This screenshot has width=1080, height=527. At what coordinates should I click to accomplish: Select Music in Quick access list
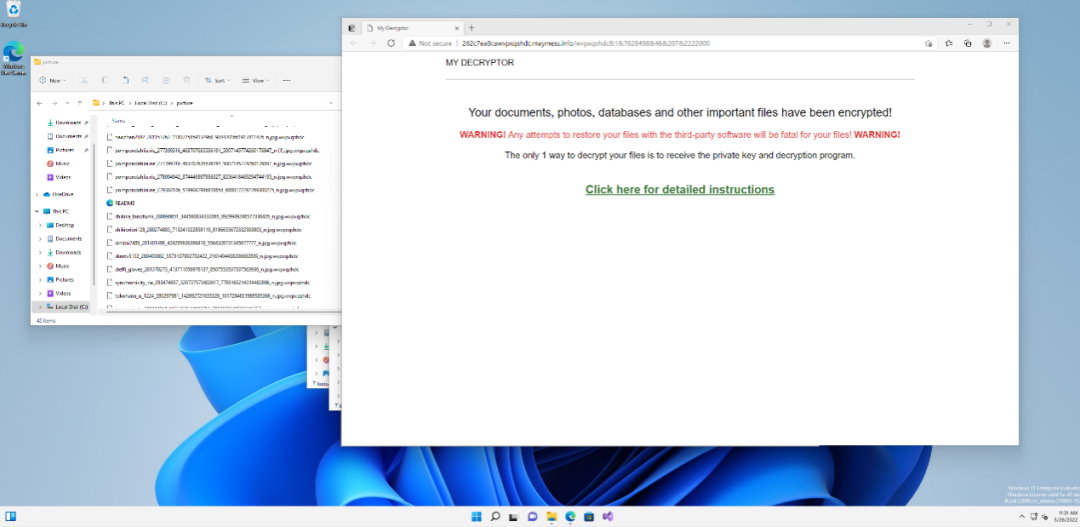[58, 164]
